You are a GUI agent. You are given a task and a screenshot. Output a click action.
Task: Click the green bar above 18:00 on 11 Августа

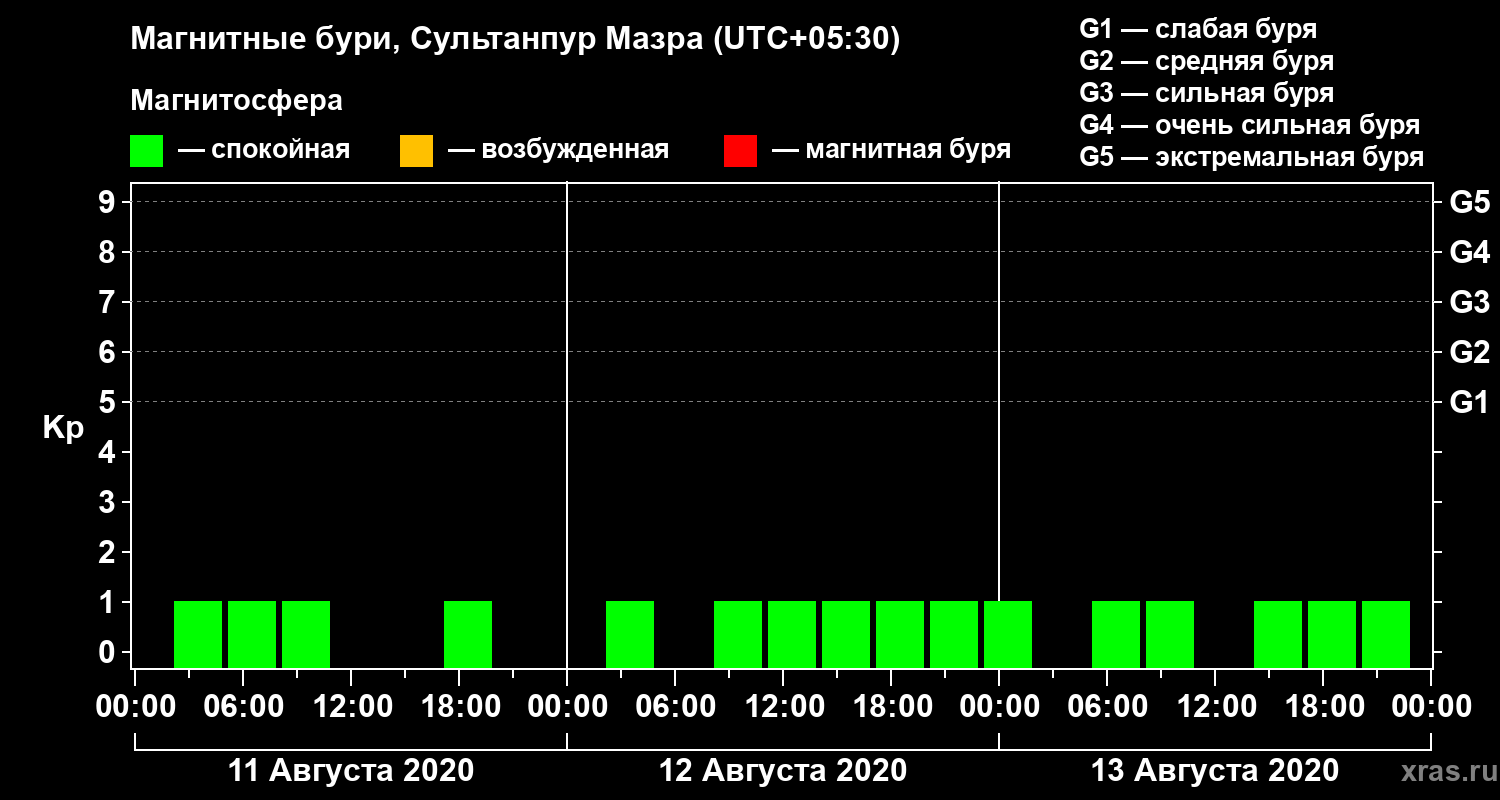tap(468, 634)
